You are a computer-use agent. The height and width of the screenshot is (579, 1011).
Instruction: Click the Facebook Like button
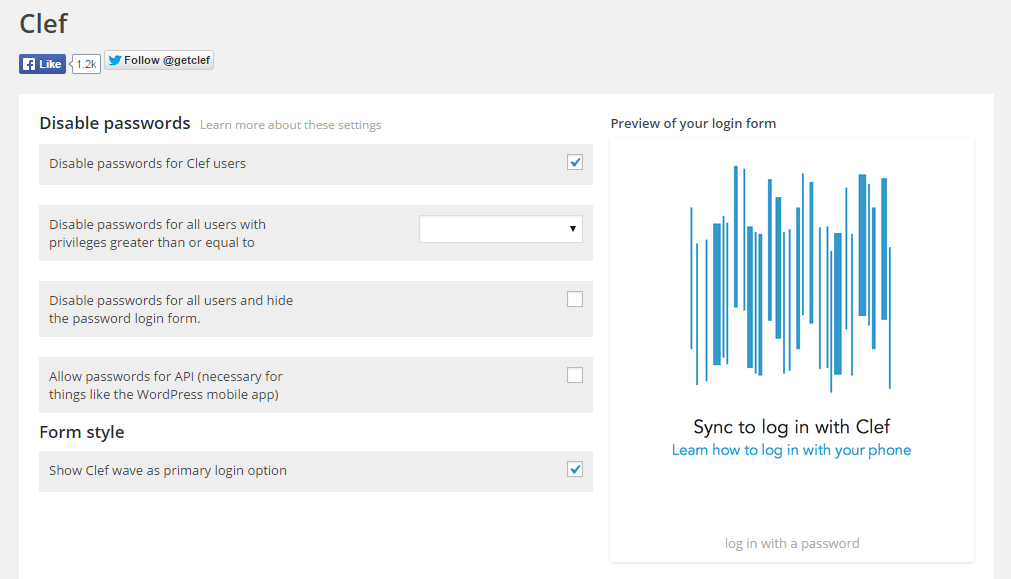(43, 64)
